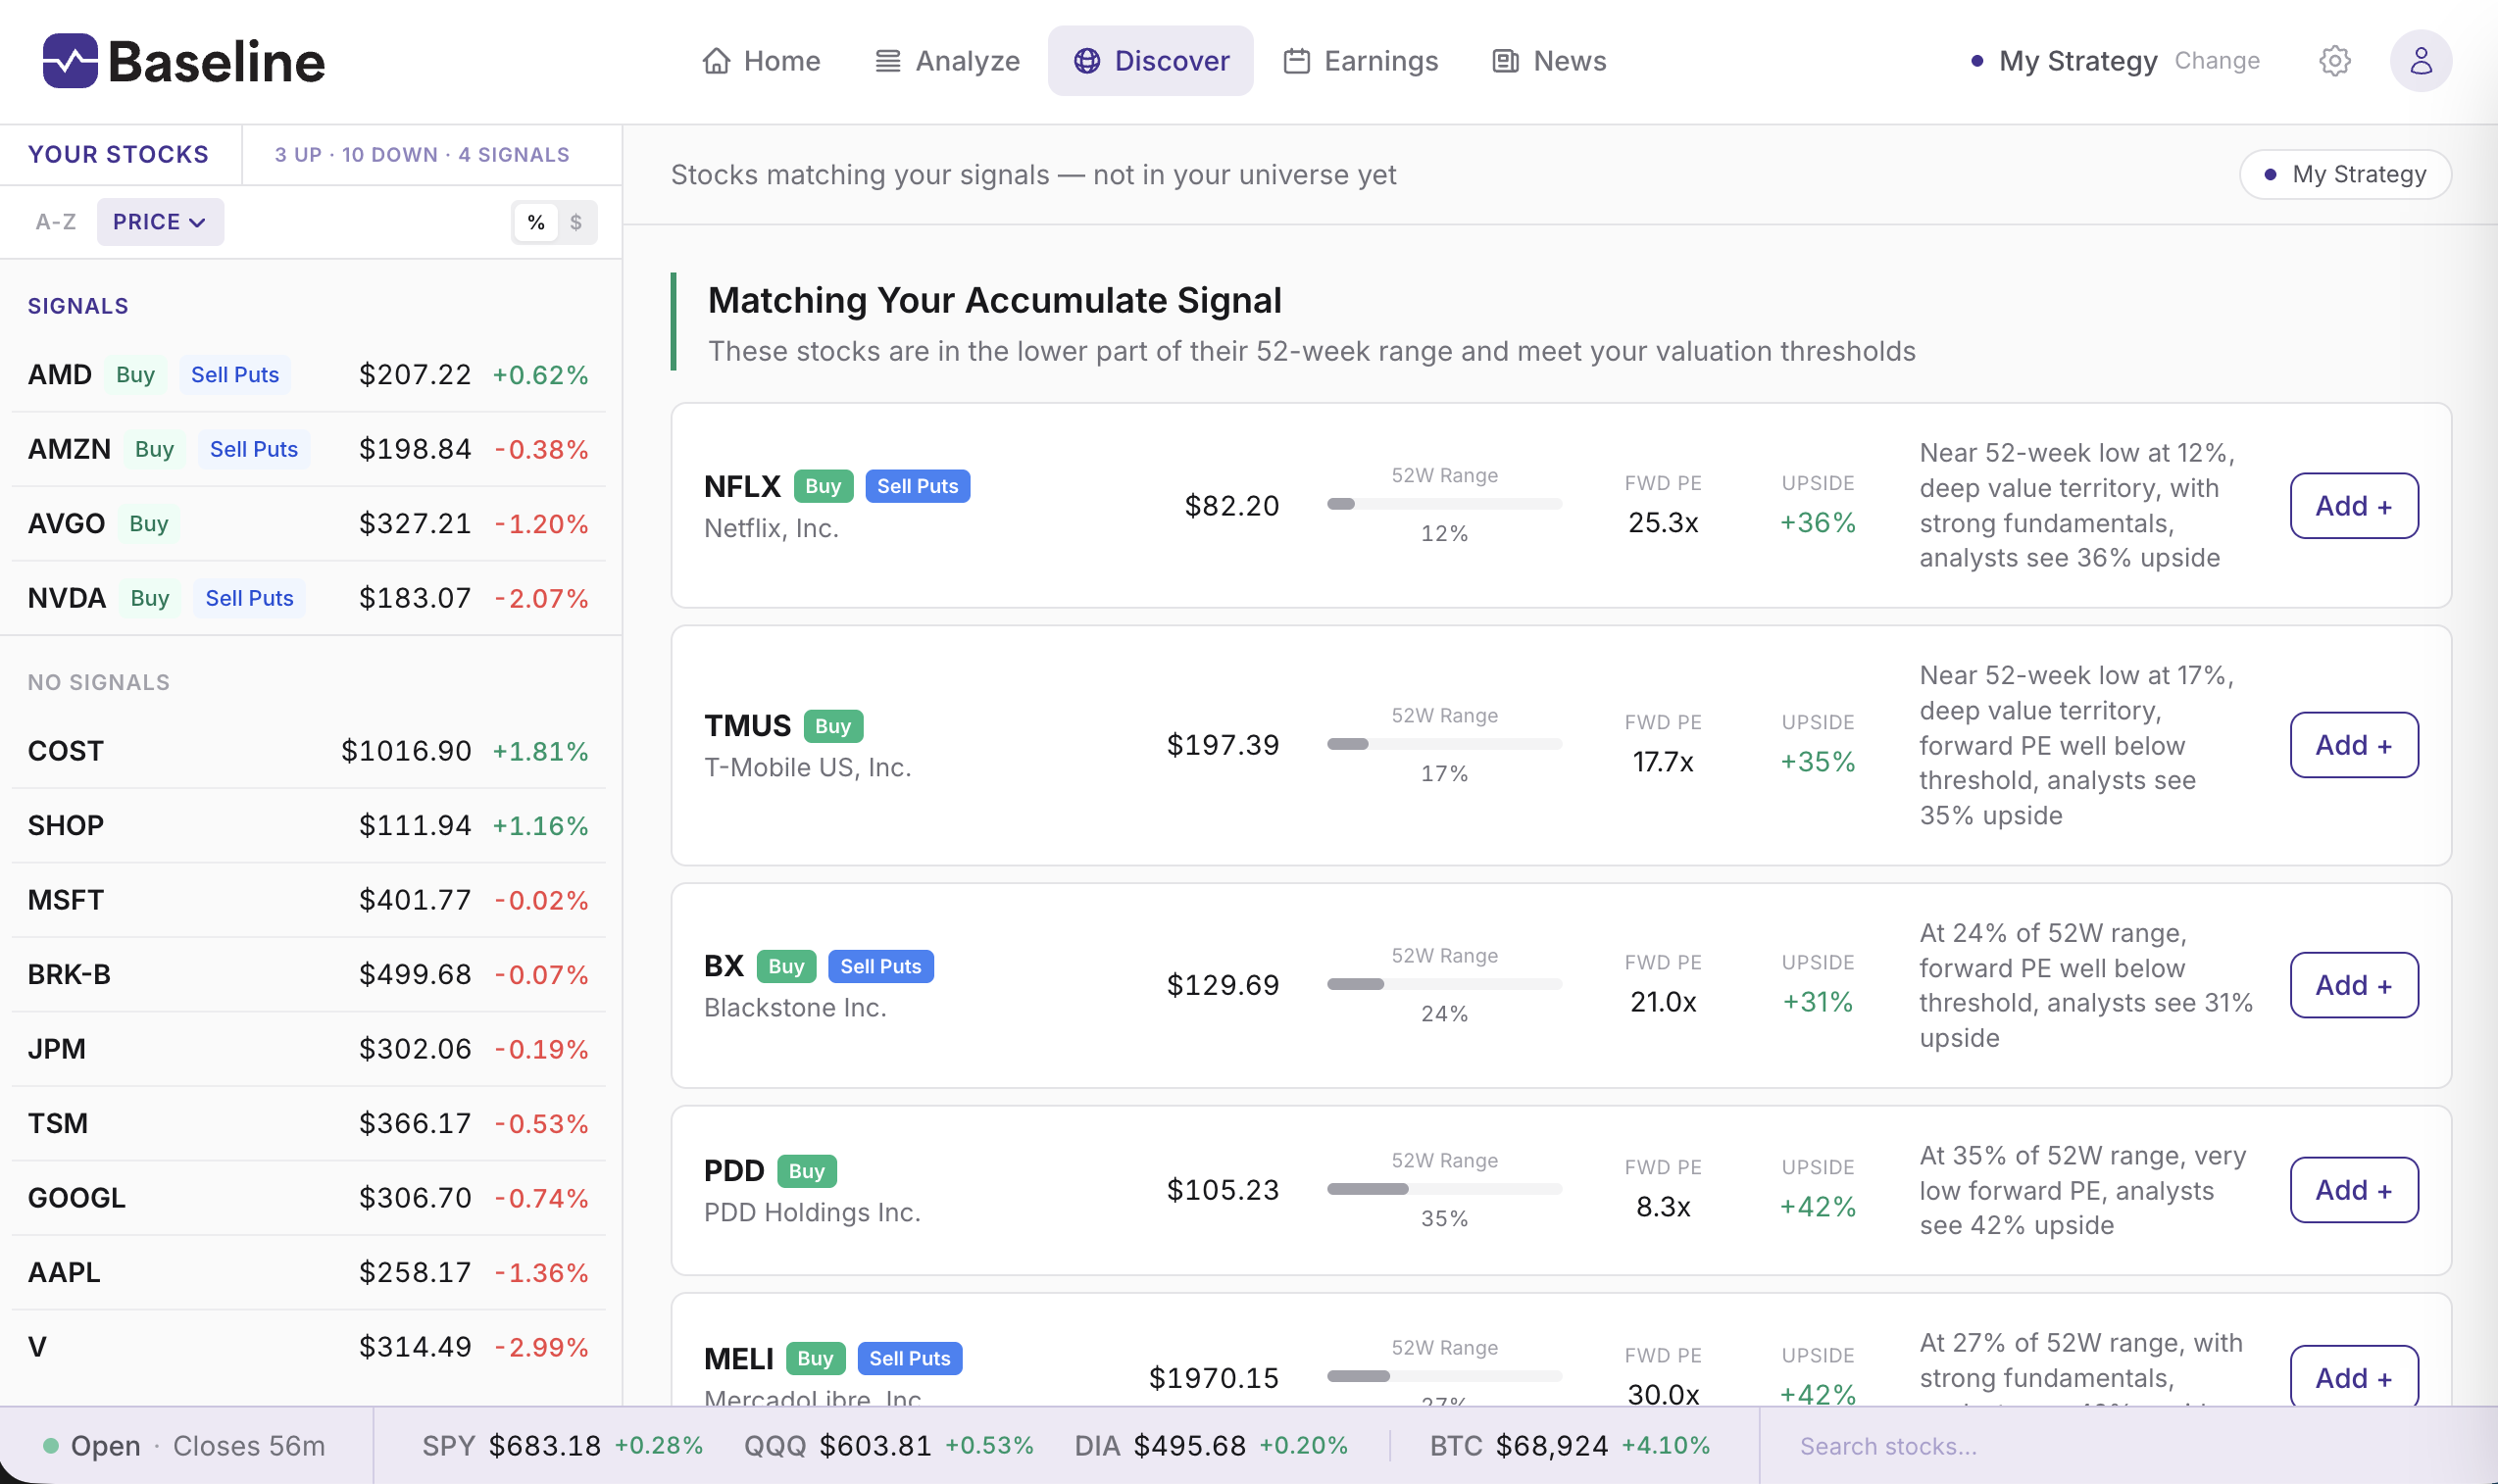
Task: Open the settings gear
Action: (2334, 60)
